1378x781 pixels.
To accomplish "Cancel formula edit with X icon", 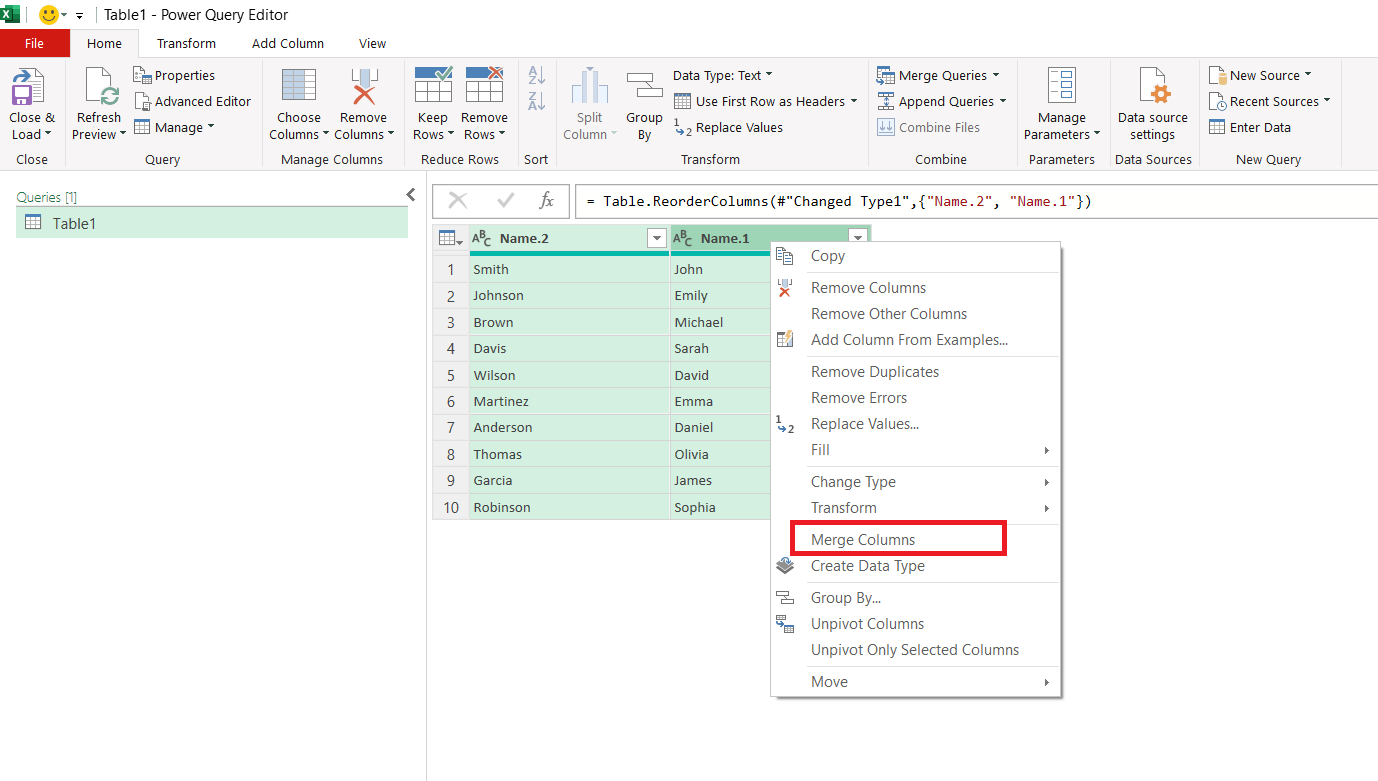I will [458, 201].
